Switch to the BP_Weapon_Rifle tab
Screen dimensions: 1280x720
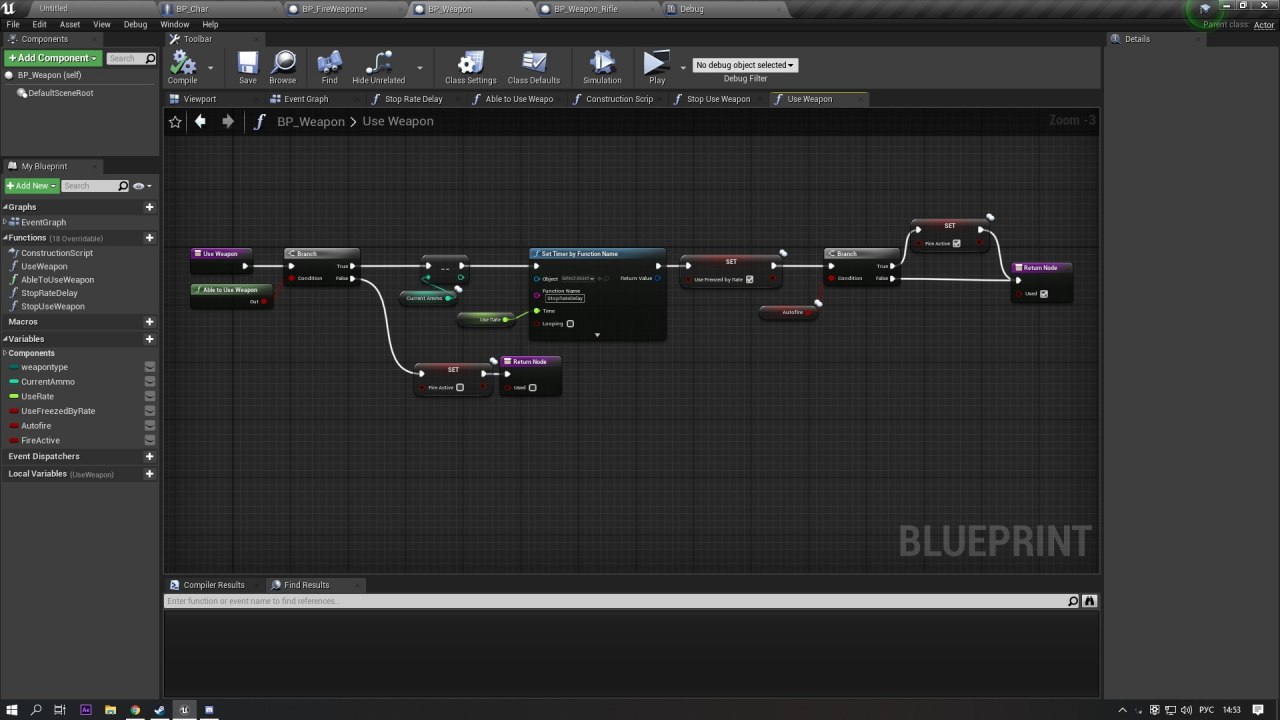coord(586,9)
